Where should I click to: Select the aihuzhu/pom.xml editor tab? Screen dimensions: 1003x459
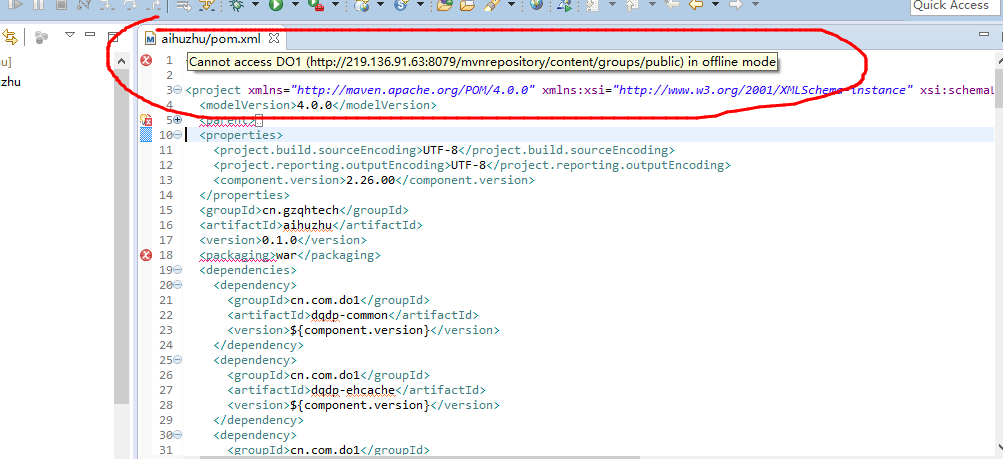coord(210,39)
